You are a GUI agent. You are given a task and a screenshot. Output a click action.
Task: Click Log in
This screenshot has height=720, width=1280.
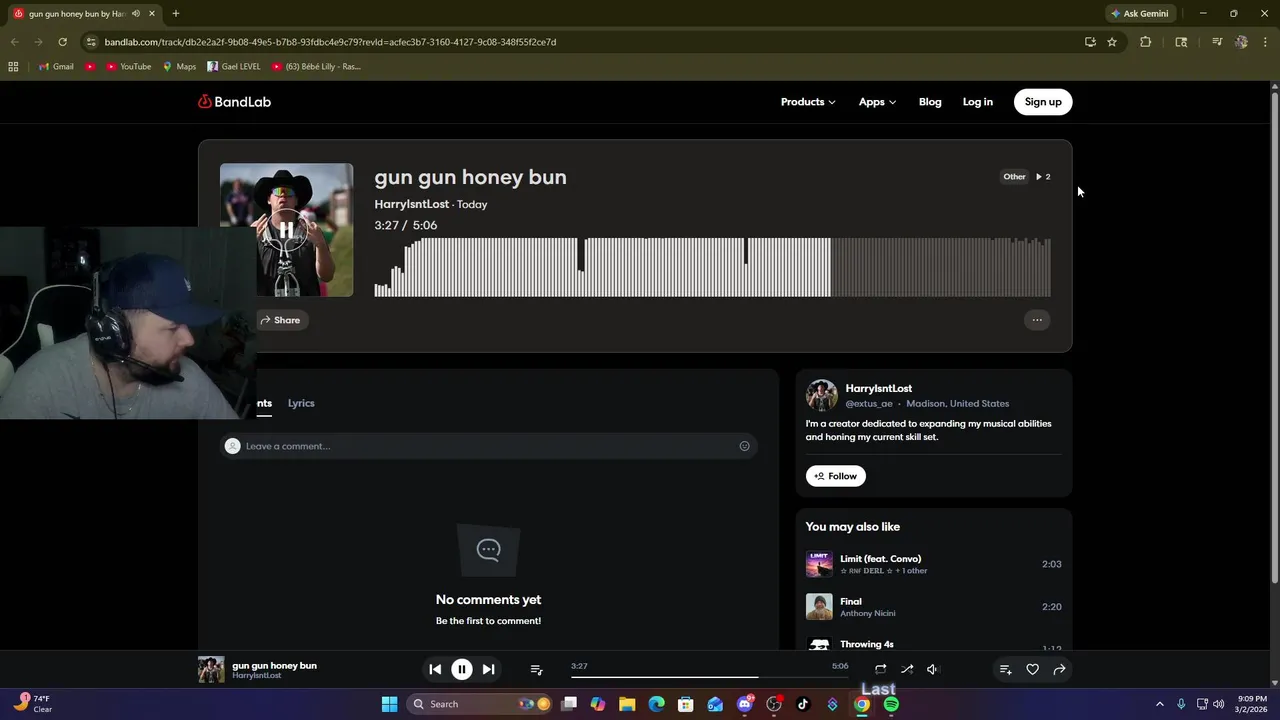978,102
